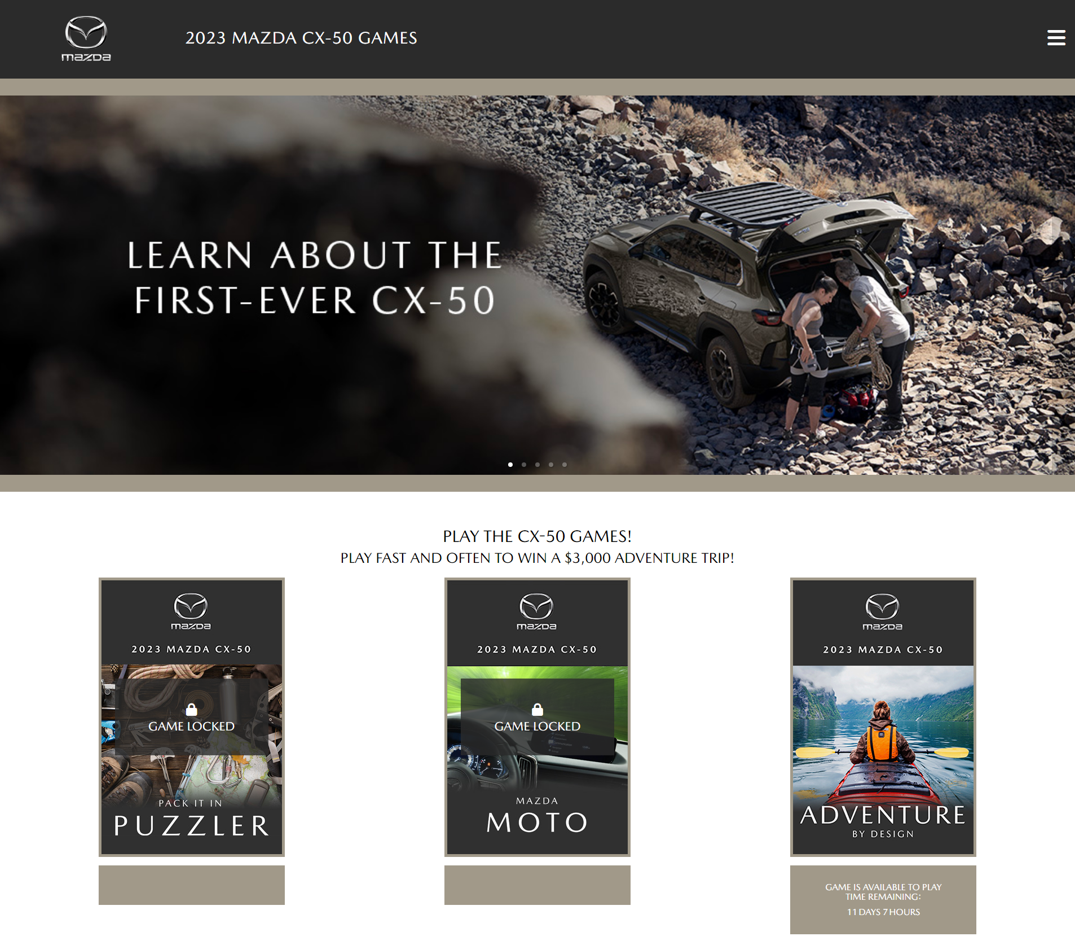Click the lock icon on Moto game

coord(537,709)
